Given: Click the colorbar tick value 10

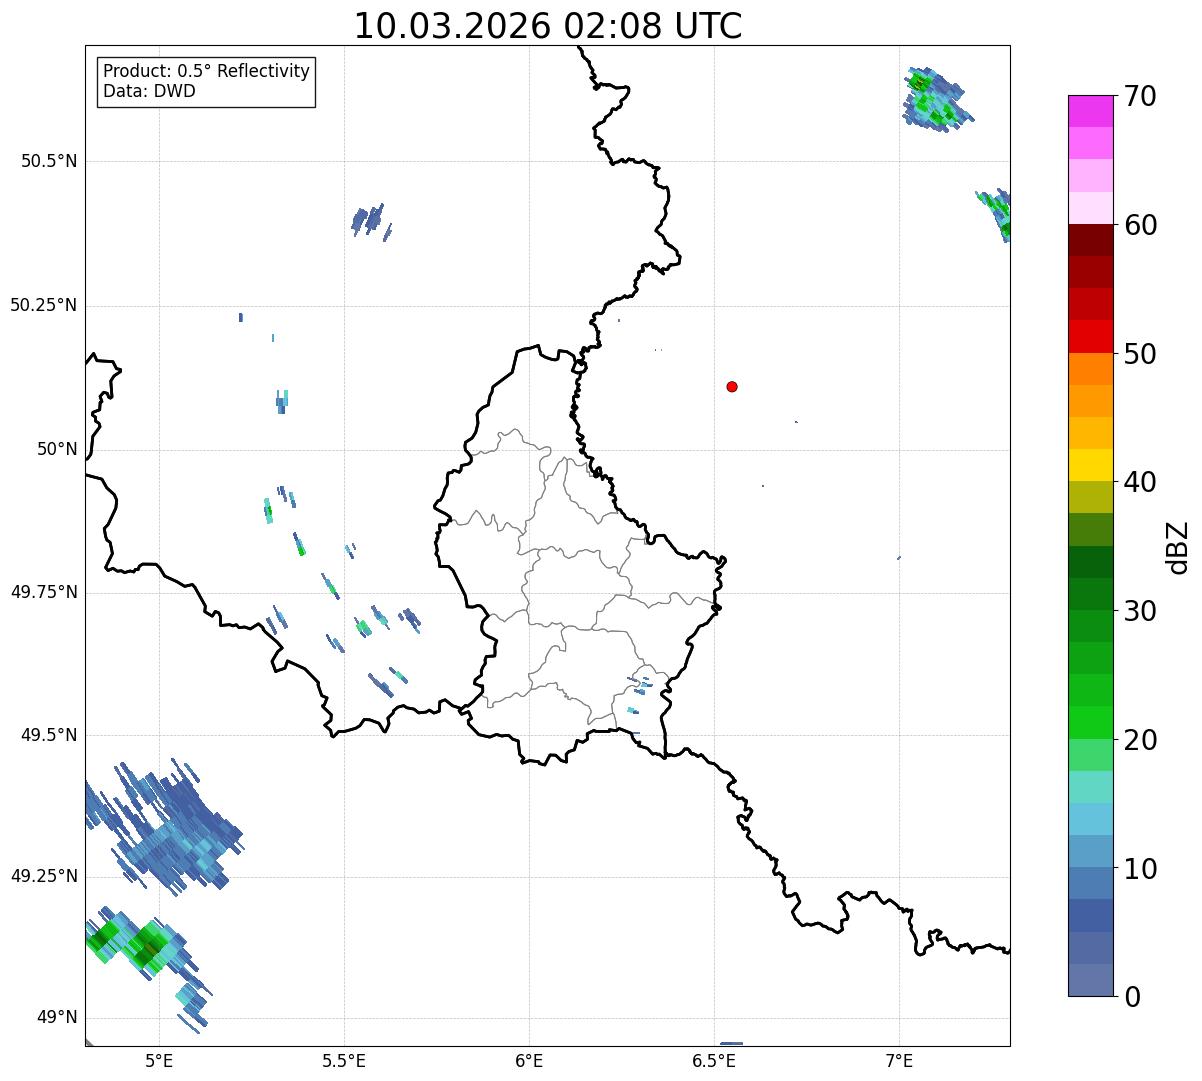Looking at the screenshot, I should 1140,869.
